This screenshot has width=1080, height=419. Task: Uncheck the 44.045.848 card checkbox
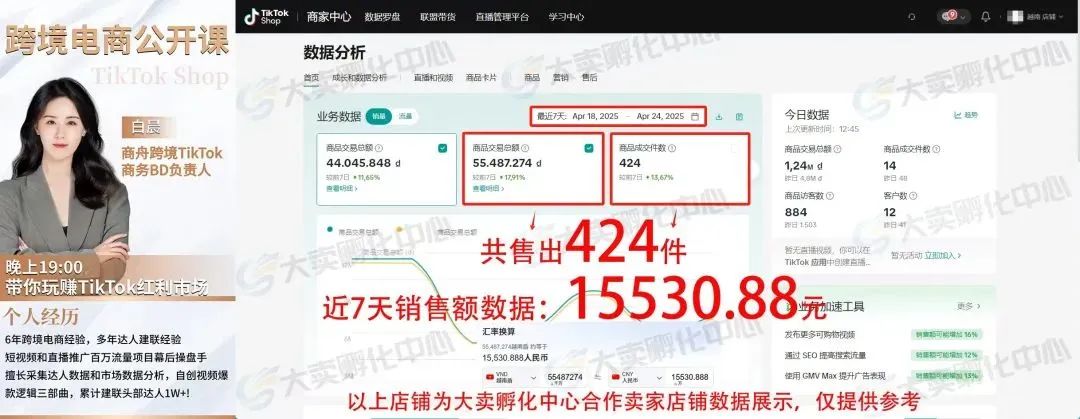pos(442,148)
